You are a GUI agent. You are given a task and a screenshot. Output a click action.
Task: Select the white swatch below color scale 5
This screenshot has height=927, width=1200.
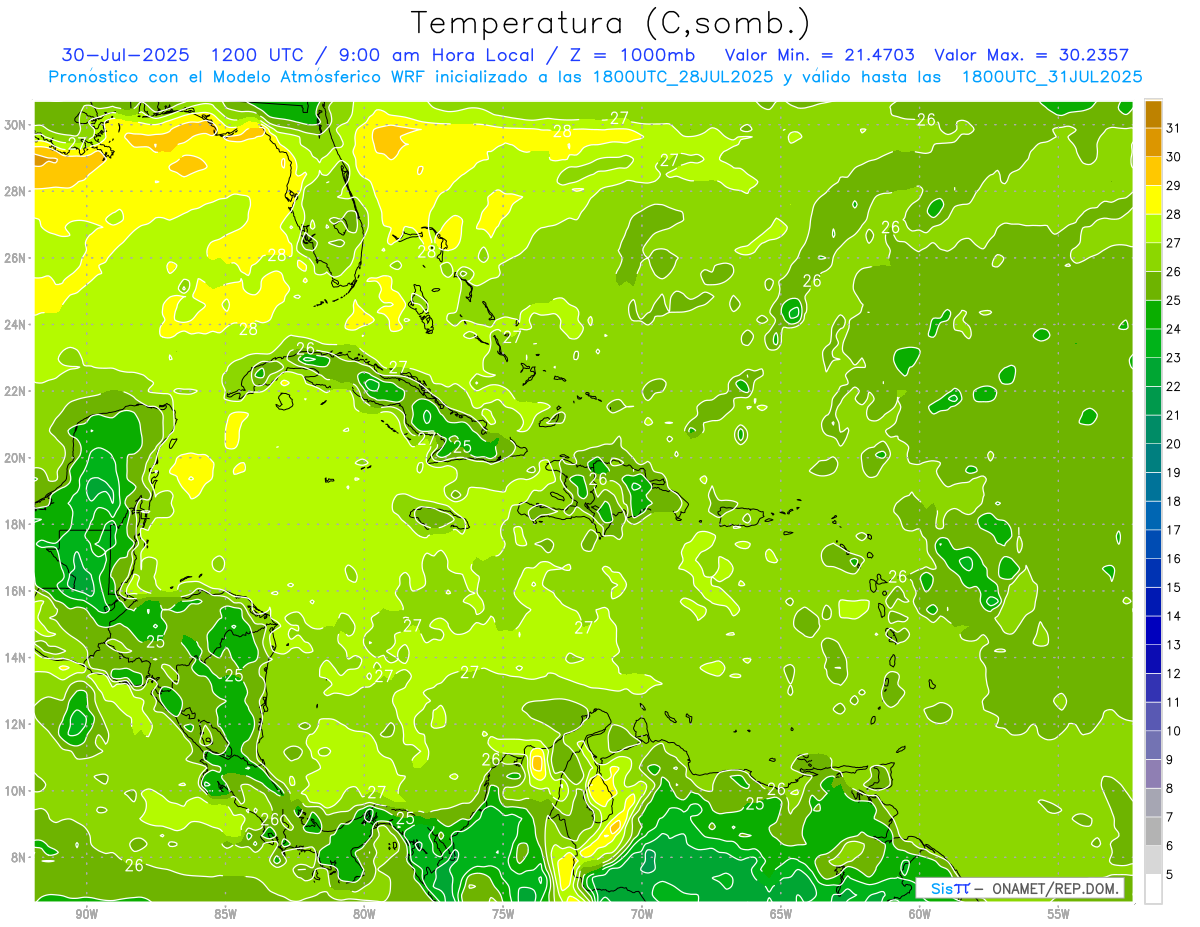click(x=1154, y=889)
